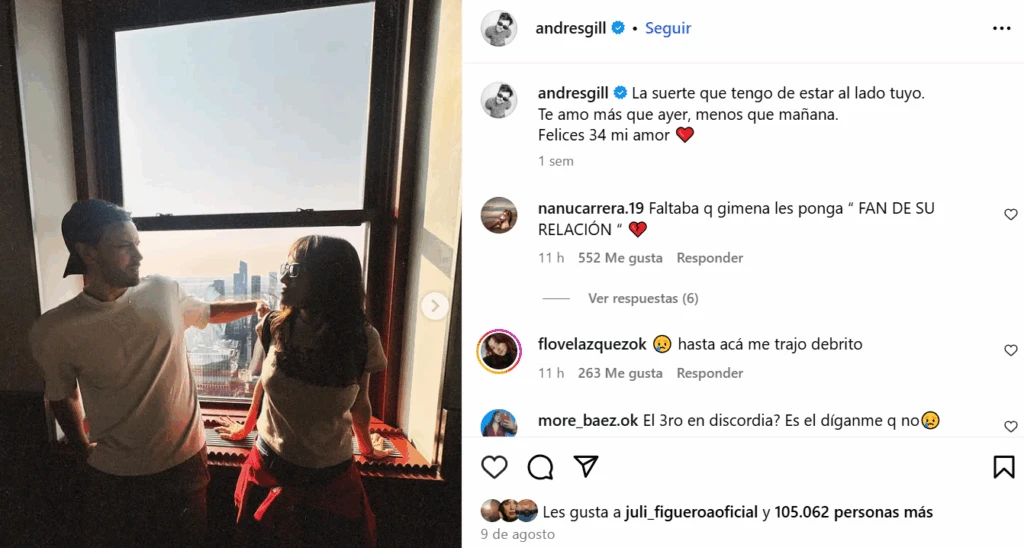Viewport: 1024px width, 548px height.
Task: View nanucarrera.19's profile avatar
Action: tap(499, 215)
